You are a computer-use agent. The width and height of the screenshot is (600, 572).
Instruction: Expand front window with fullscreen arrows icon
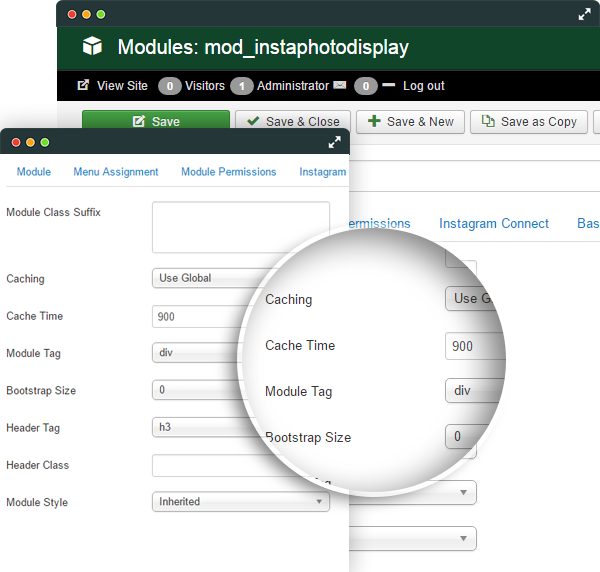334,142
